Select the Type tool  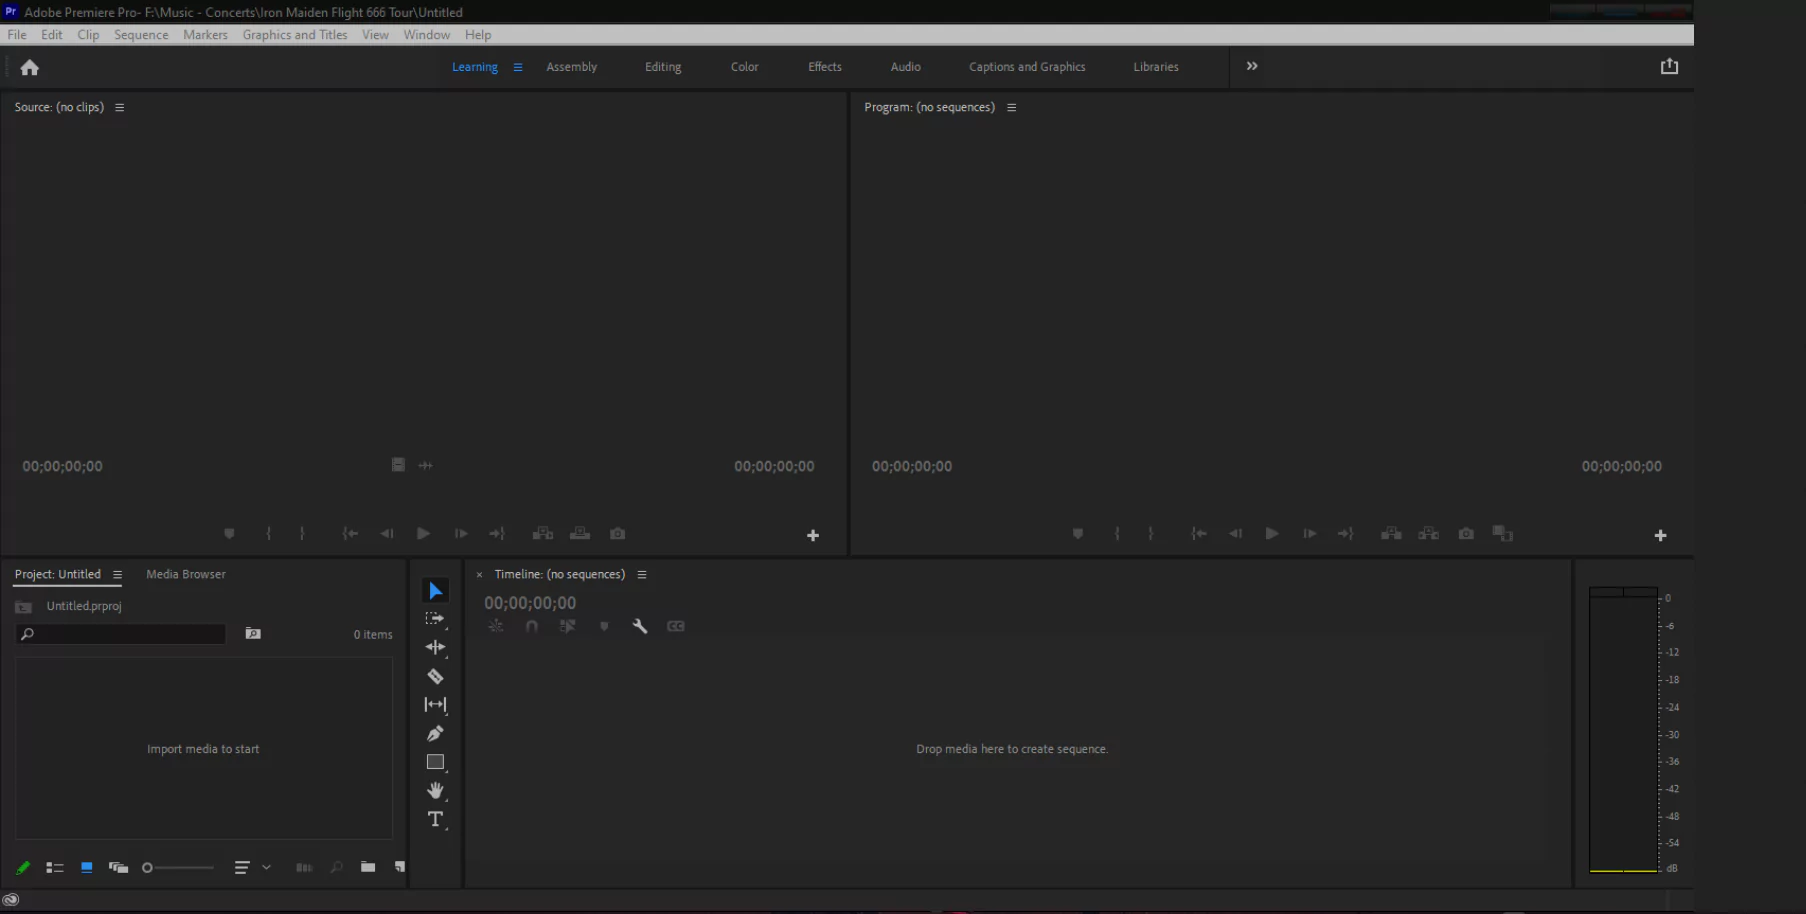435,819
